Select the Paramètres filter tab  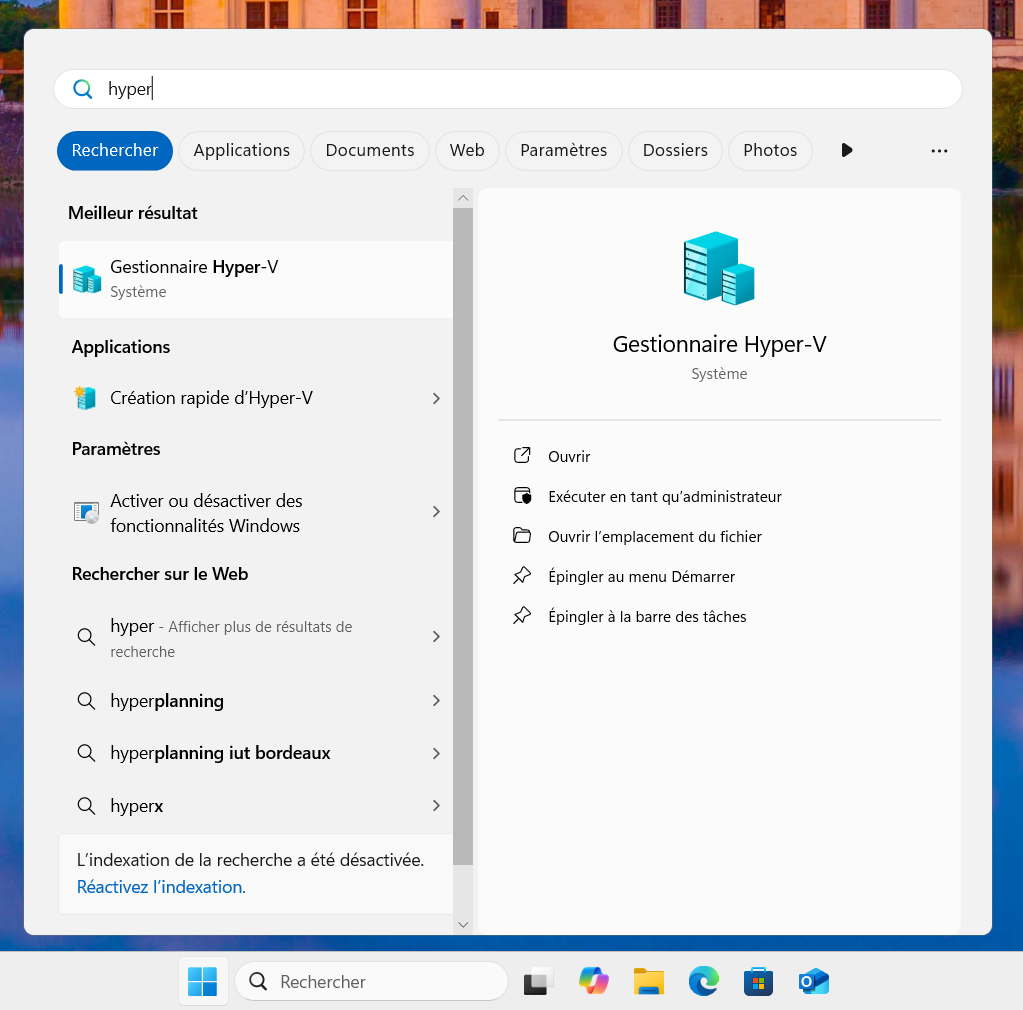pos(563,151)
